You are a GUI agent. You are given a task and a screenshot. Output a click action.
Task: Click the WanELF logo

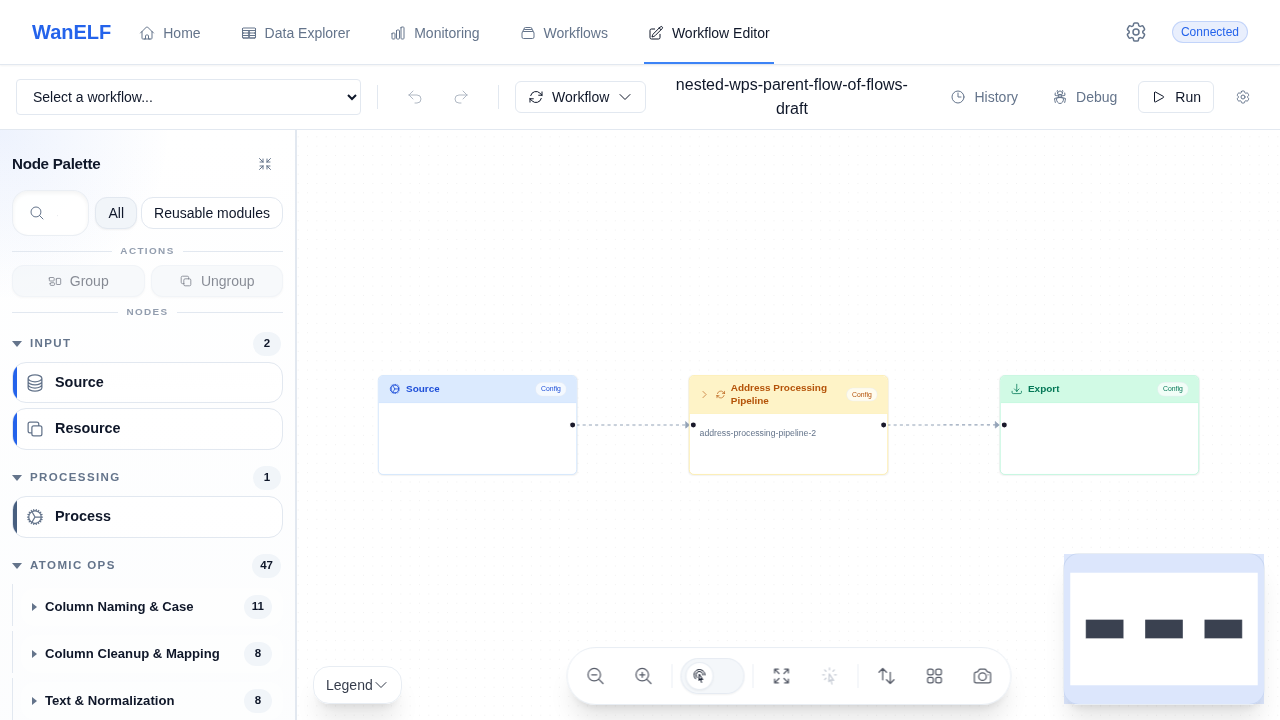71,32
